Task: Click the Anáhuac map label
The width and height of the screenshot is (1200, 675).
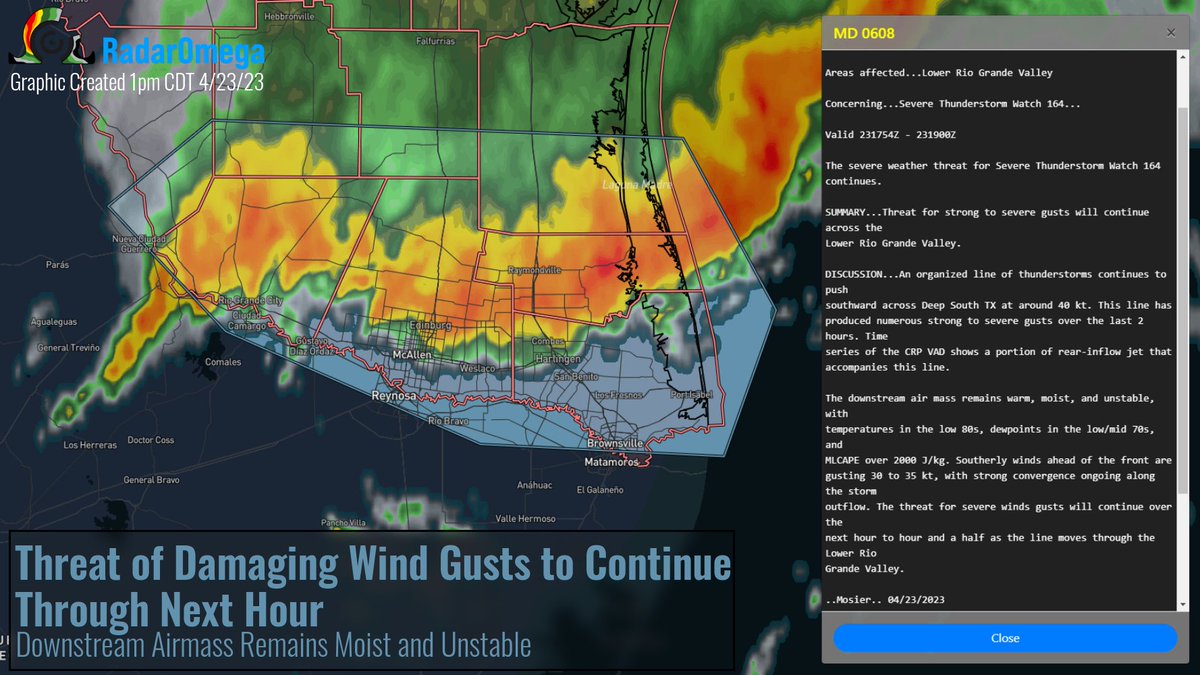Action: pyautogui.click(x=533, y=485)
